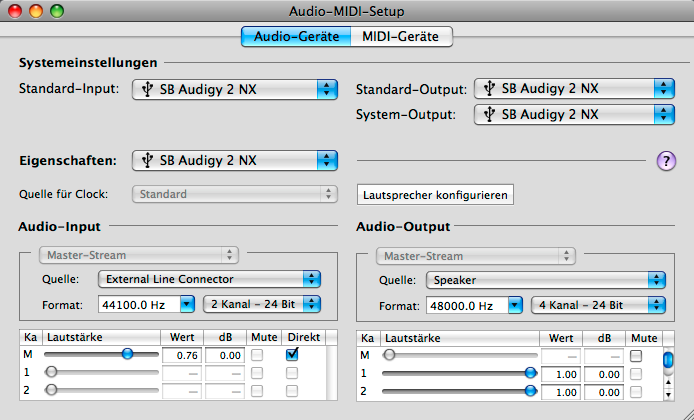Open the output Quelle Speaker dropdown
Viewport: 694px width, 420px height.
(x=546, y=280)
